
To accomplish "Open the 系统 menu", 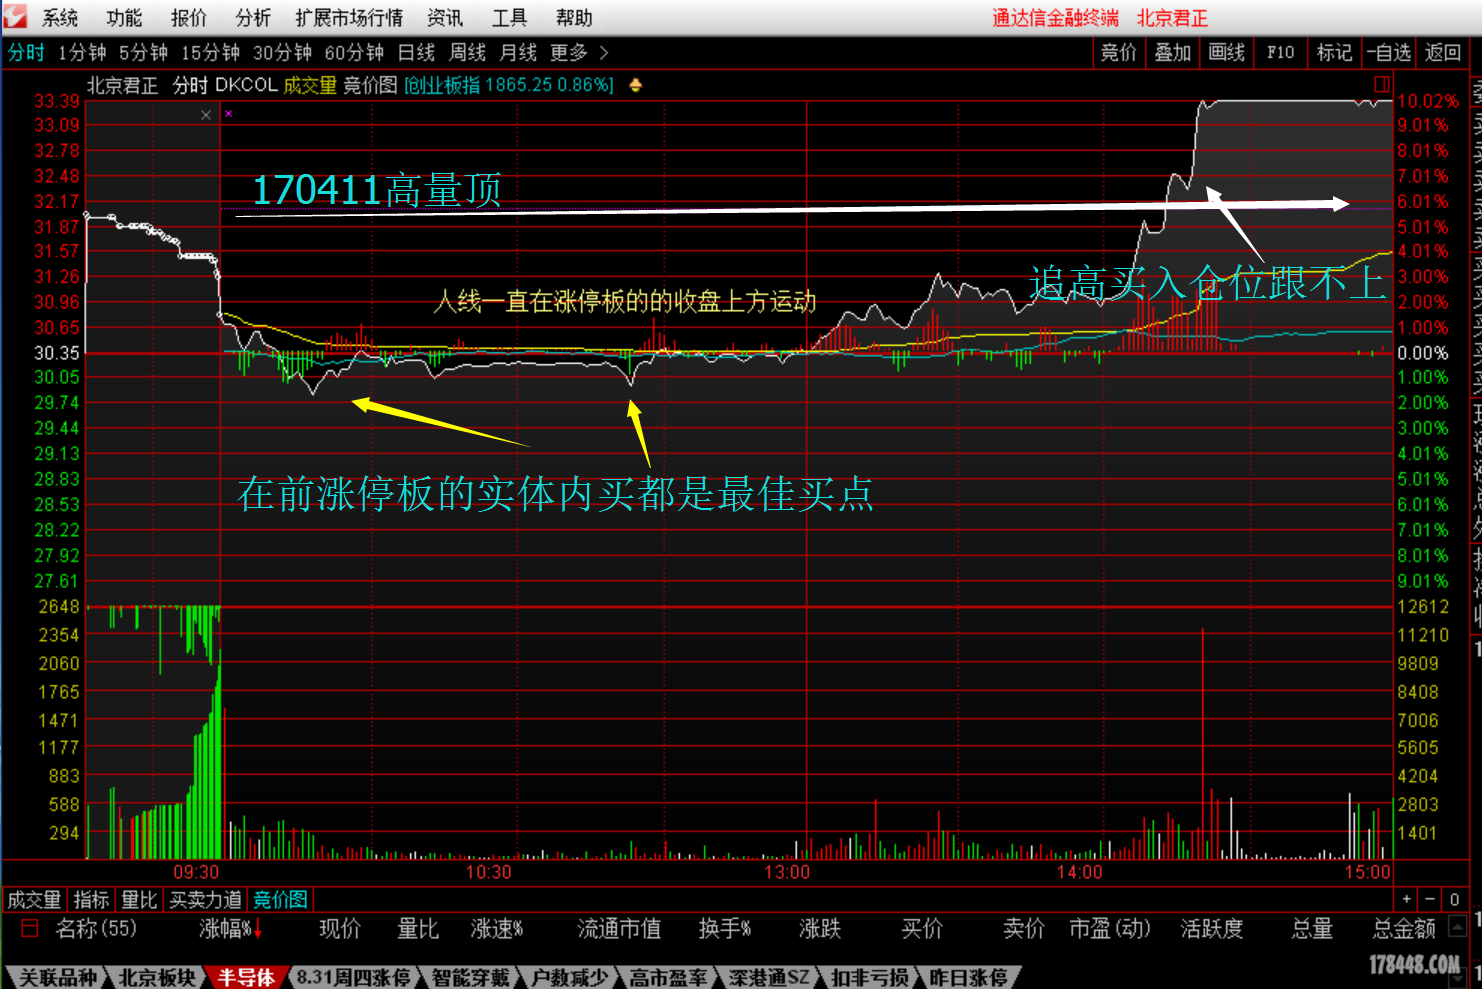I will 60,18.
